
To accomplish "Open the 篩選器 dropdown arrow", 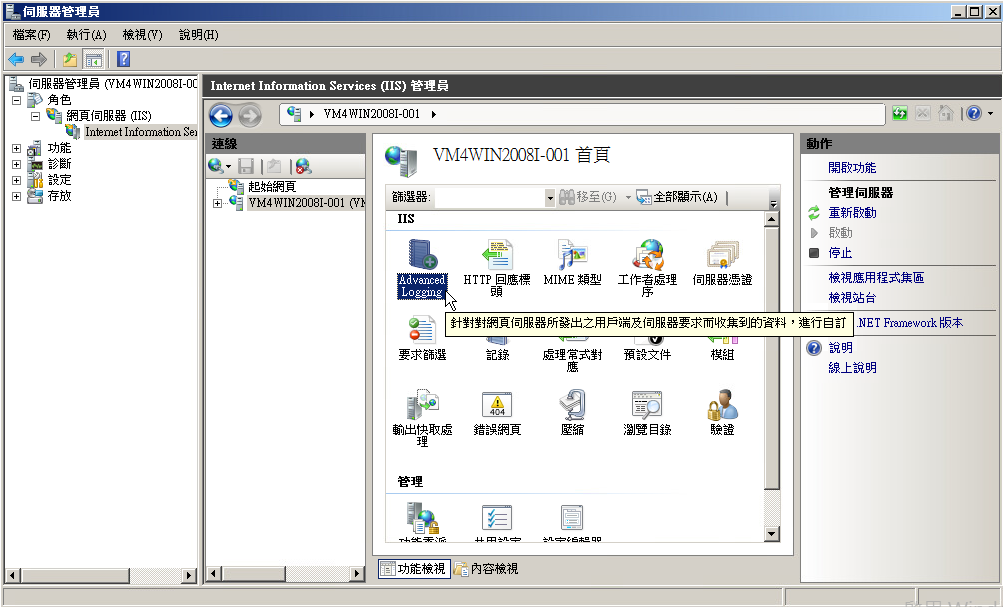I will coord(549,198).
